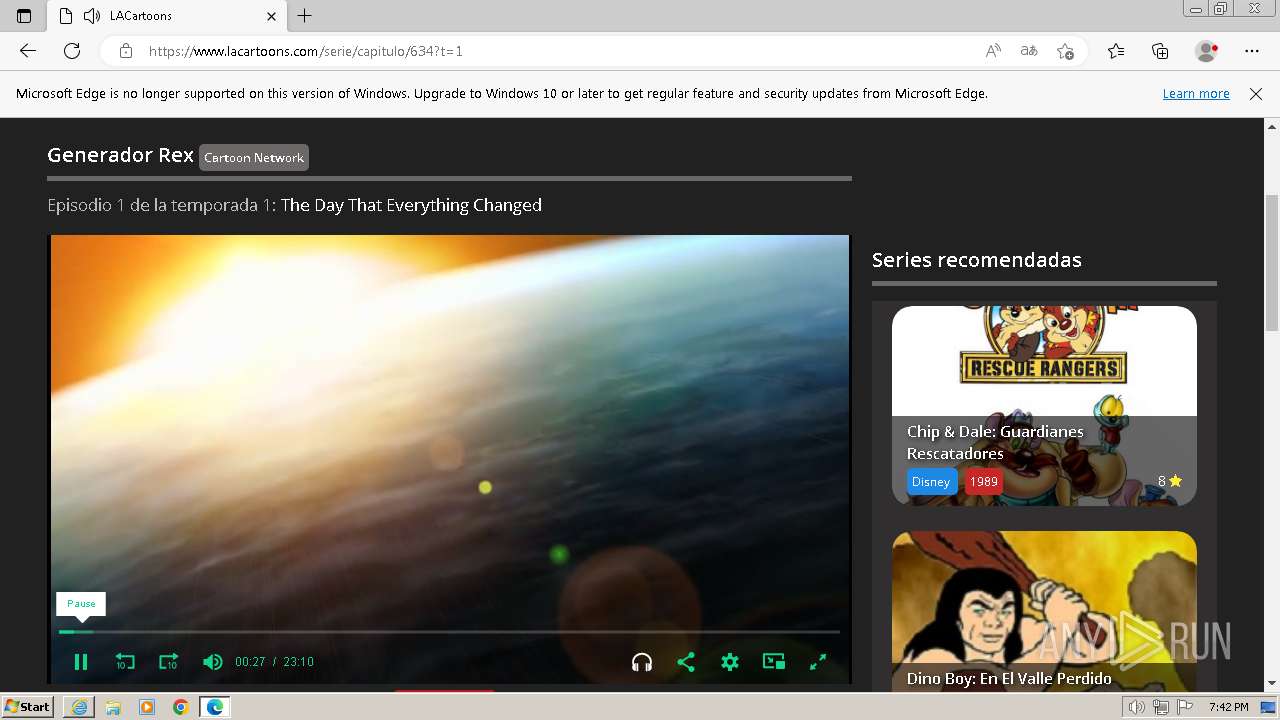
Task: Open the tab actions menu
Action: tap(24, 16)
